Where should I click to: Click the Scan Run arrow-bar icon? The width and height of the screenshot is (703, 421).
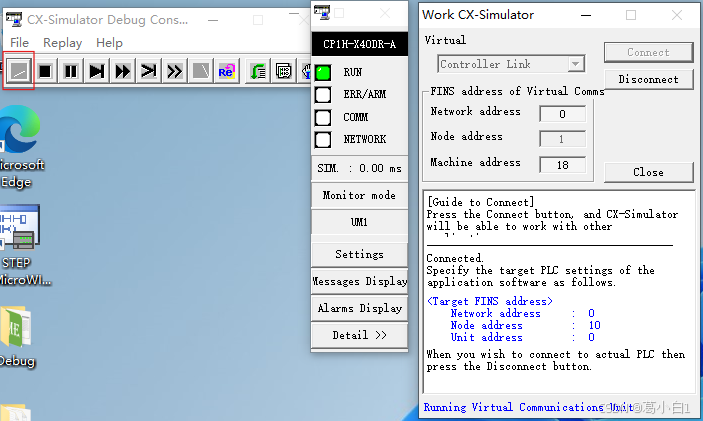click(148, 71)
